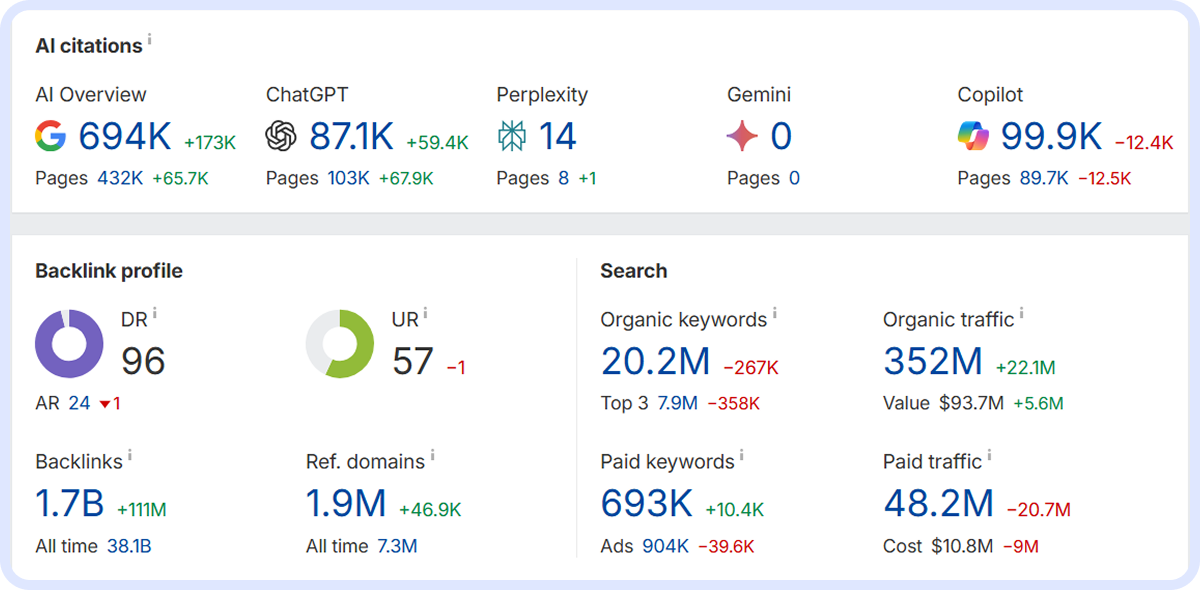
Task: Click the info icon beside AI citations
Action: [x=150, y=41]
